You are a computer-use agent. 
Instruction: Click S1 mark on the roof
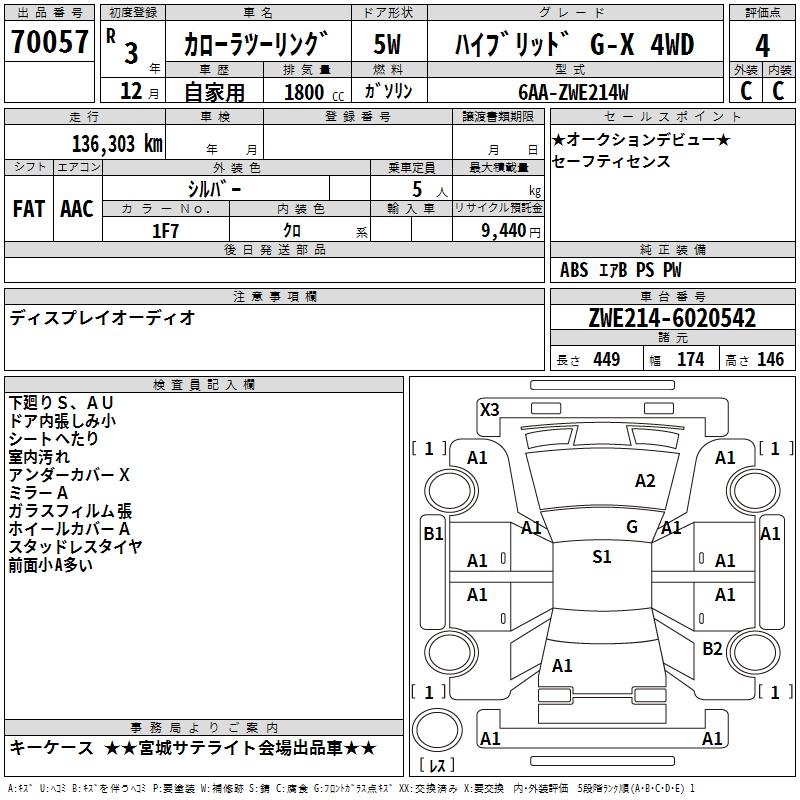point(602,557)
